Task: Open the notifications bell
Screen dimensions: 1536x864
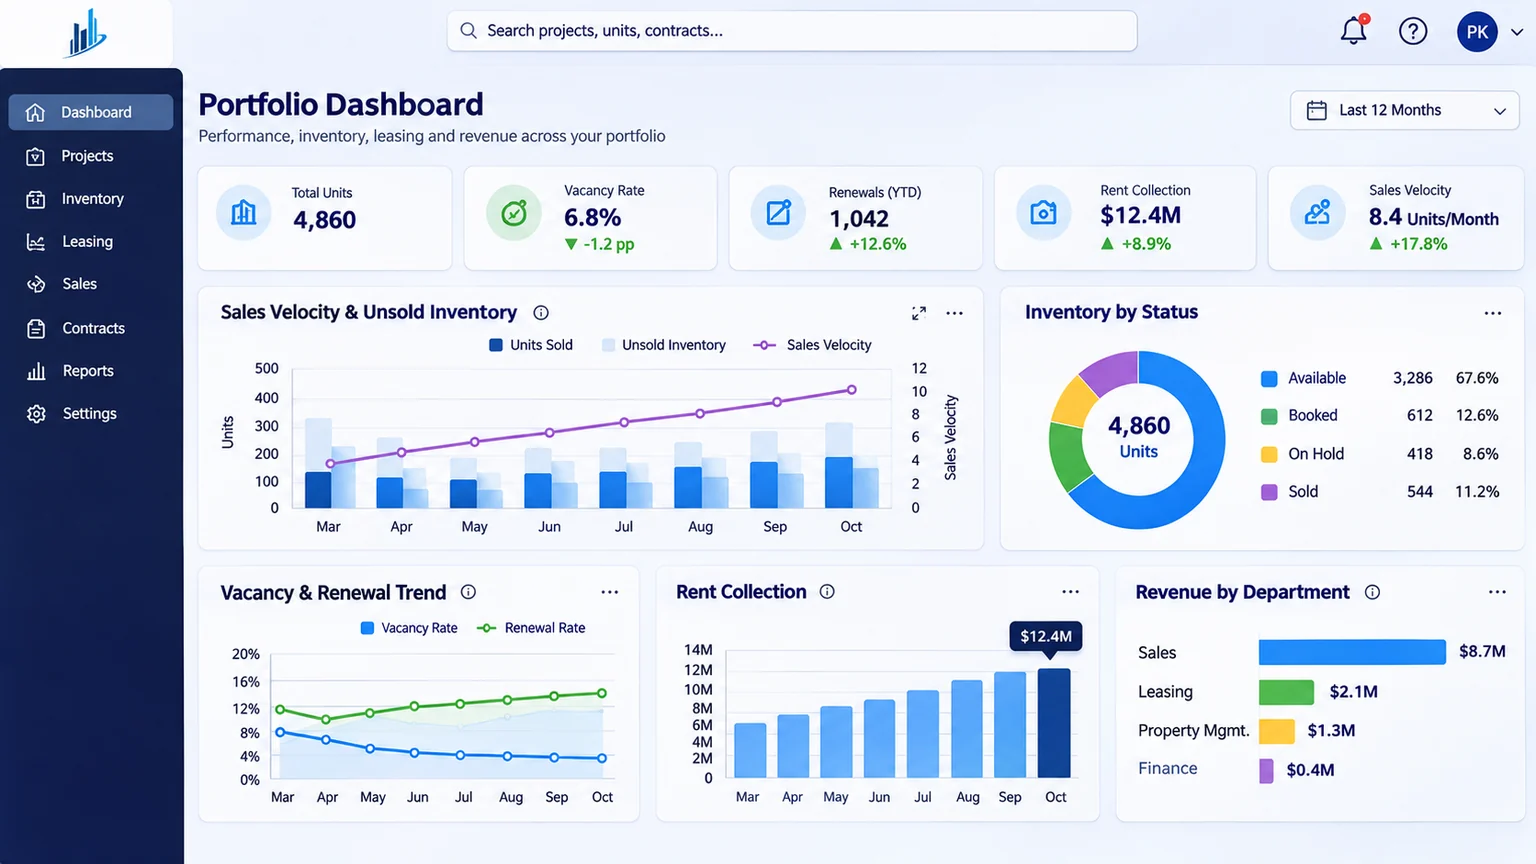Action: (x=1354, y=30)
